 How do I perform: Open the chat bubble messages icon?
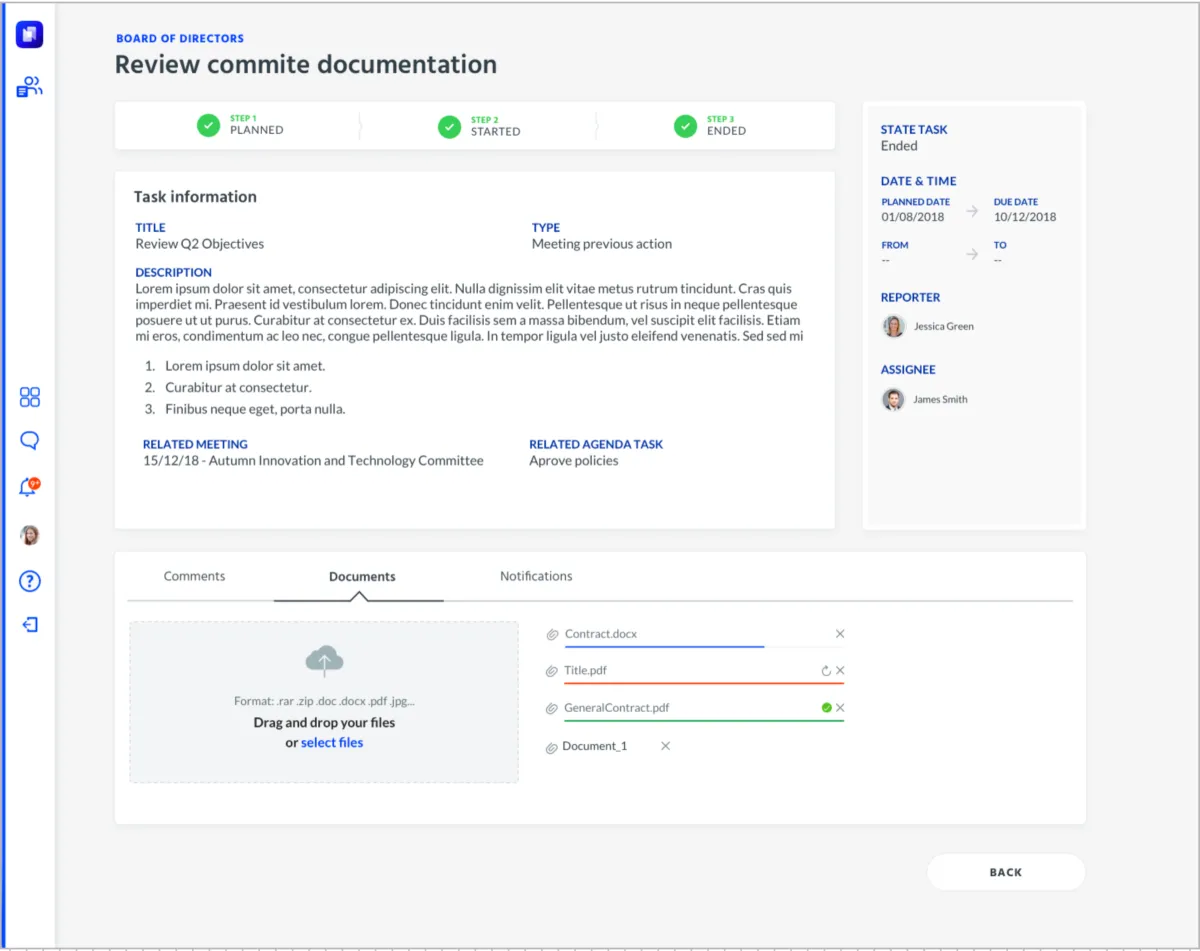pos(30,441)
